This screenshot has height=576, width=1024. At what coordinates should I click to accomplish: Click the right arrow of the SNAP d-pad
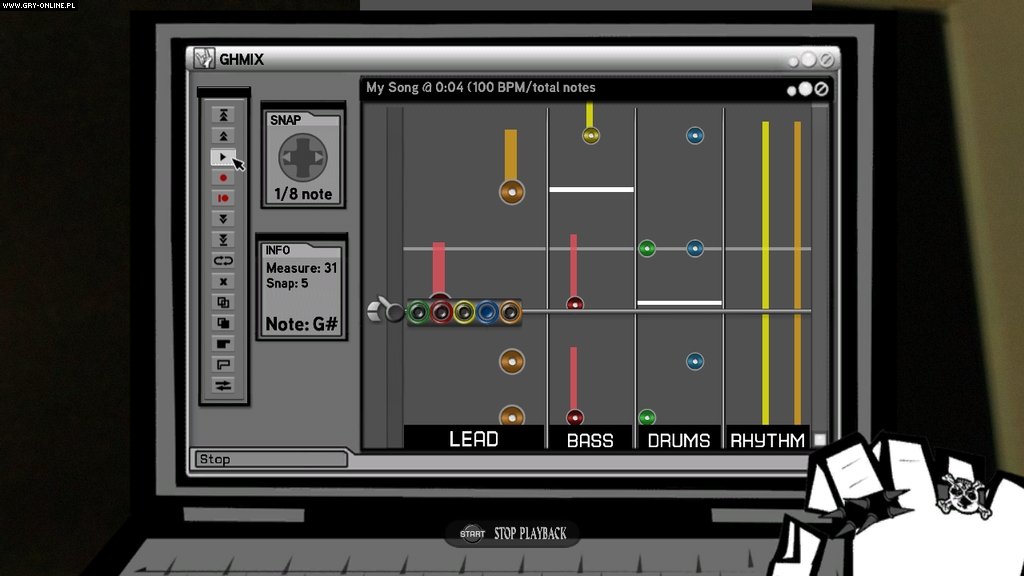pyautogui.click(x=319, y=157)
